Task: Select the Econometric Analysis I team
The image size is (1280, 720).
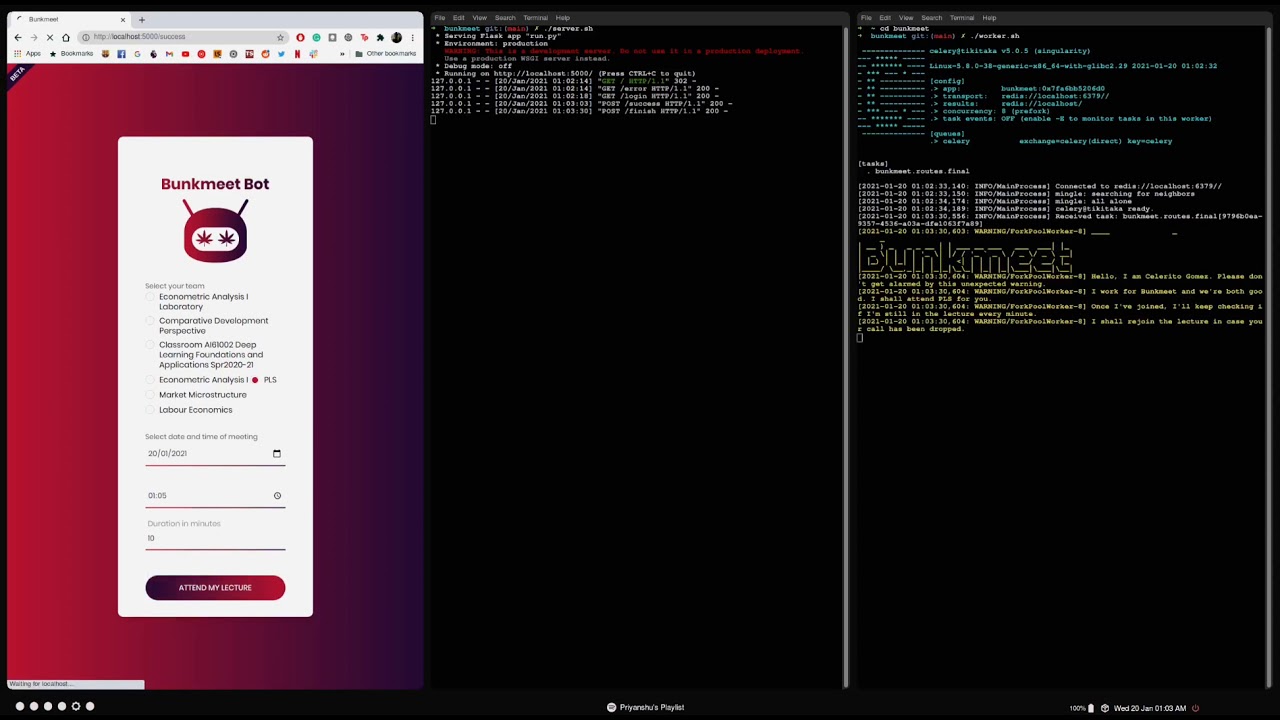Action: 150,380
